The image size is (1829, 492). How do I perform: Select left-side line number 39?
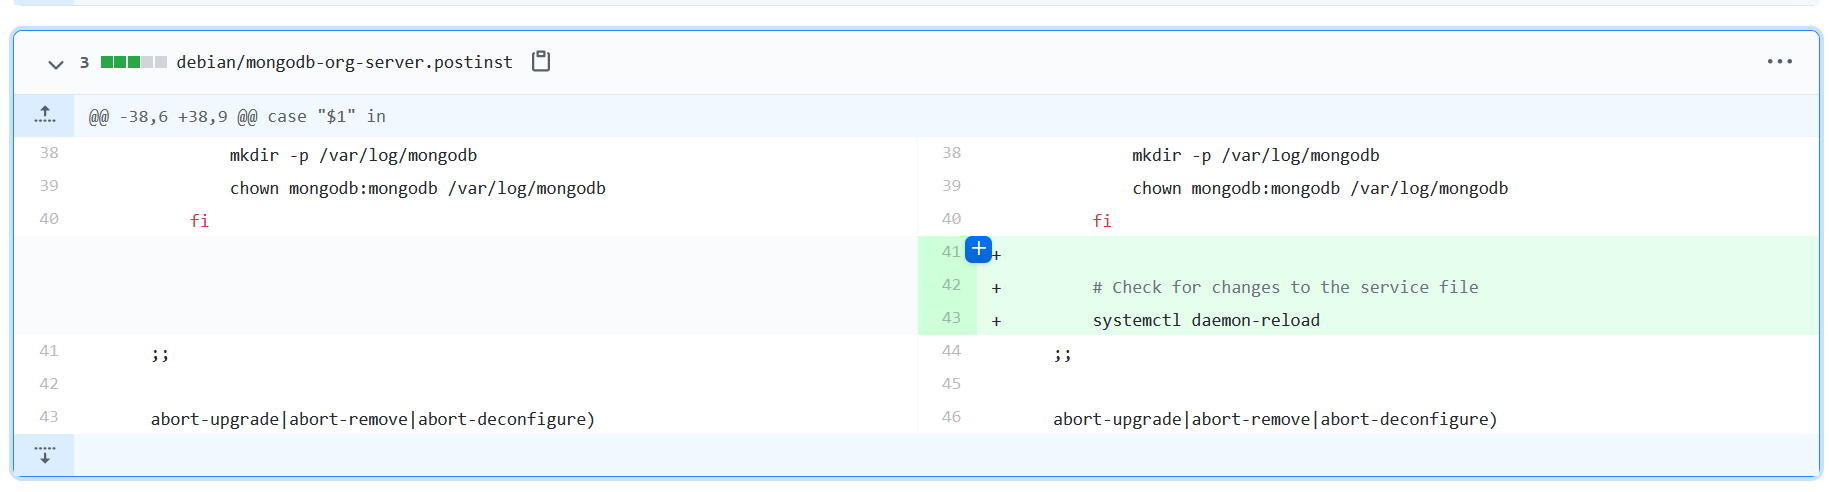pos(49,186)
